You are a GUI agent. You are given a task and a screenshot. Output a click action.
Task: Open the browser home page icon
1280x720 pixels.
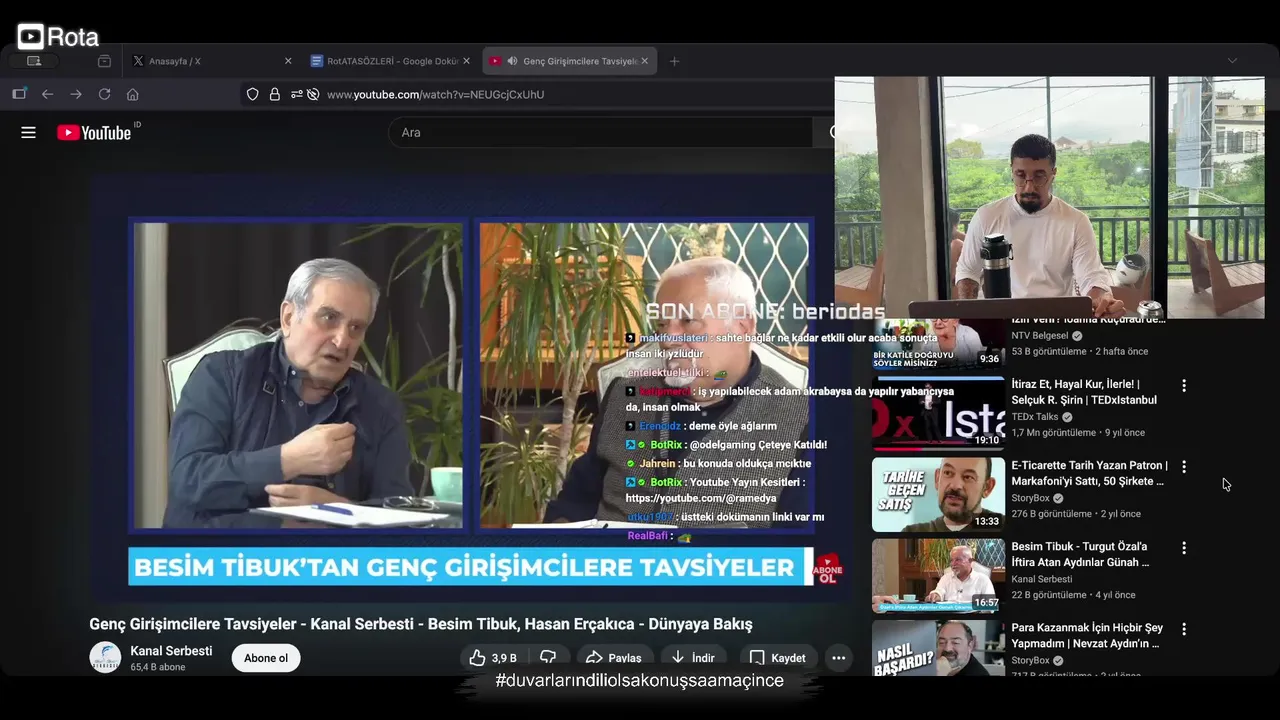click(132, 94)
